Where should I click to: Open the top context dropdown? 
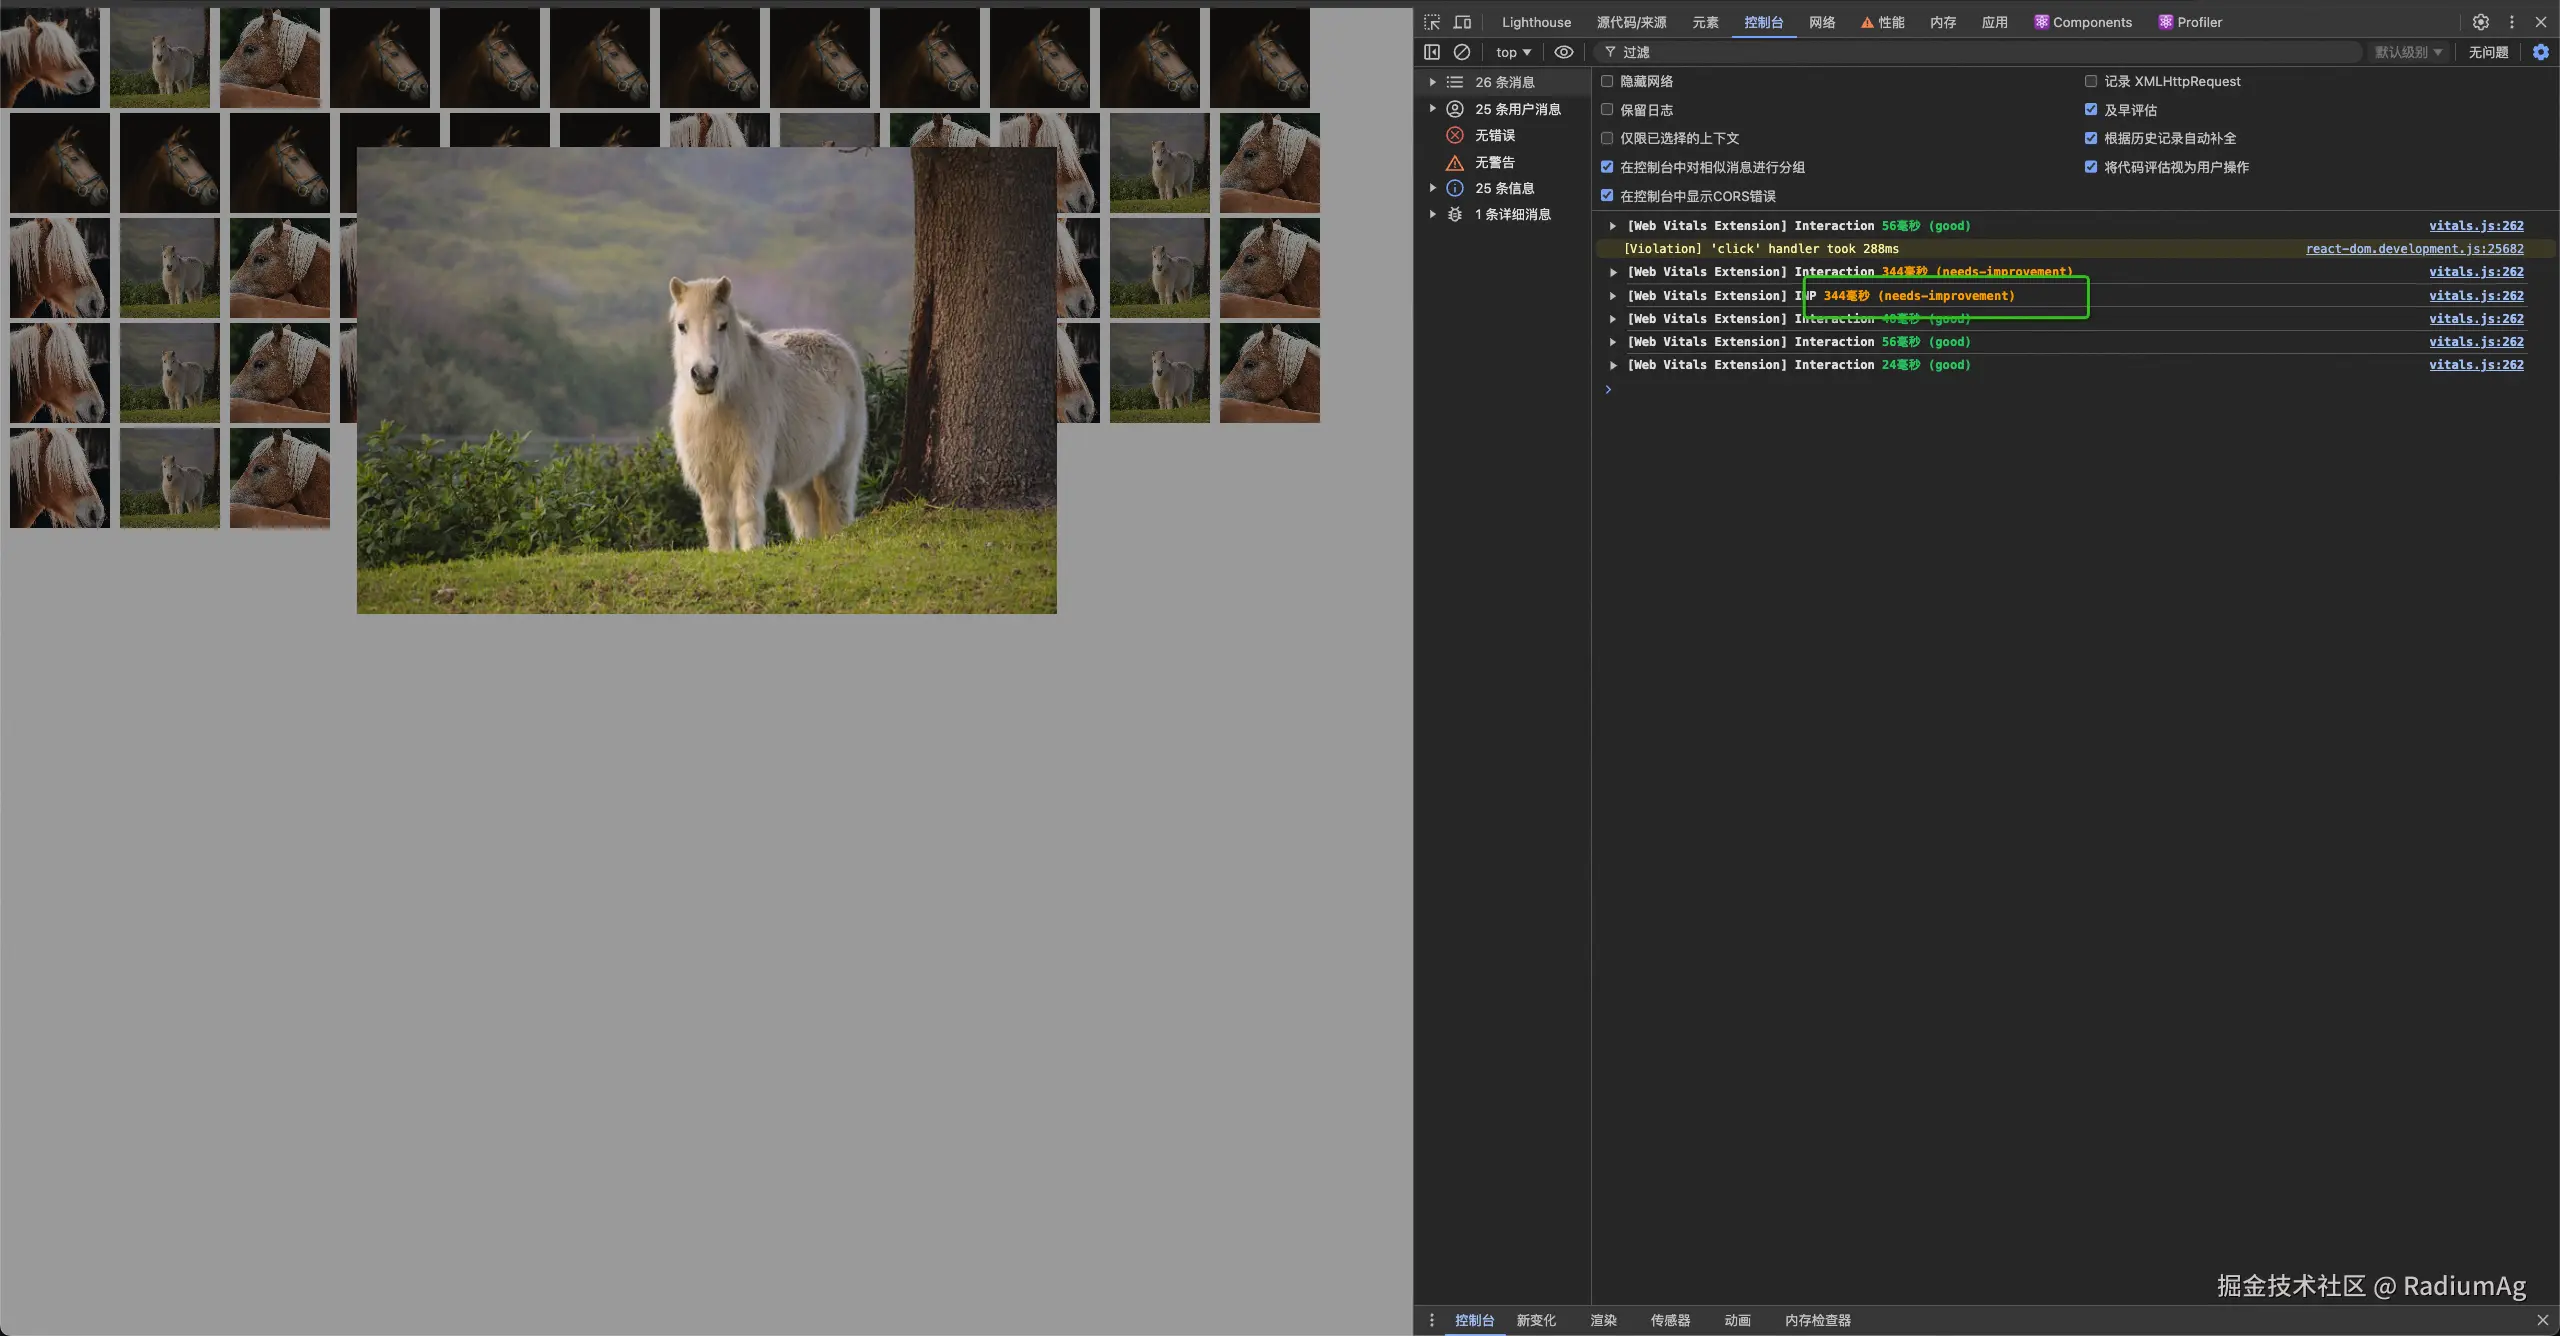coord(1513,52)
